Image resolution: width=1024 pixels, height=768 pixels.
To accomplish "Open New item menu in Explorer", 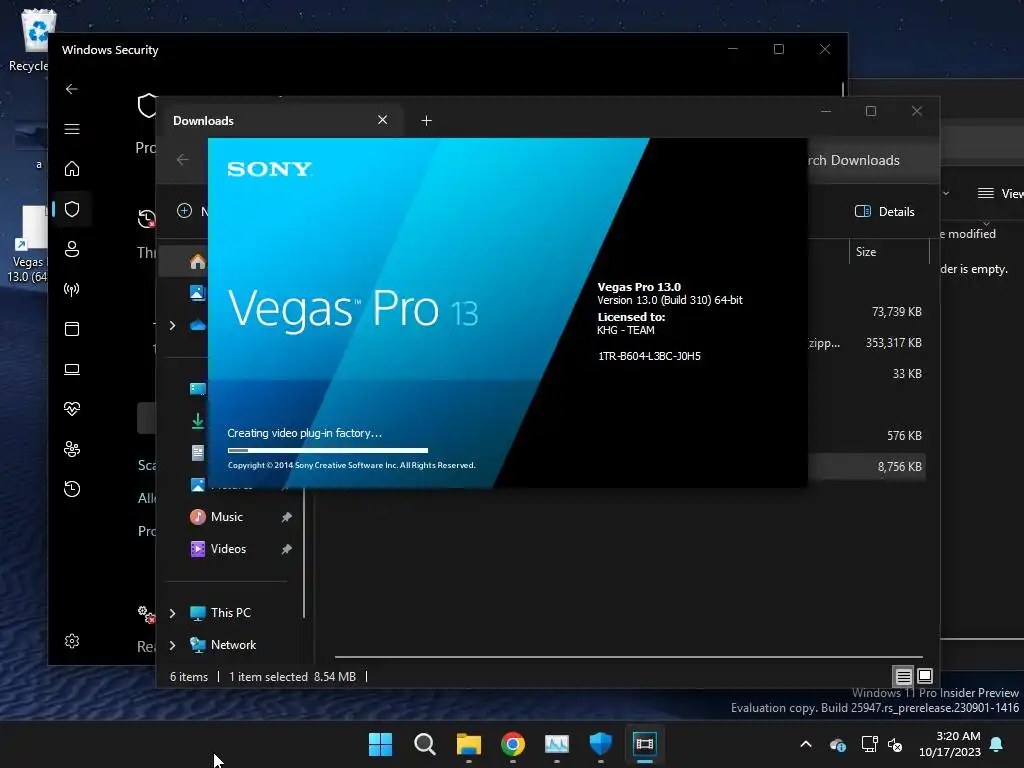I will 192,211.
